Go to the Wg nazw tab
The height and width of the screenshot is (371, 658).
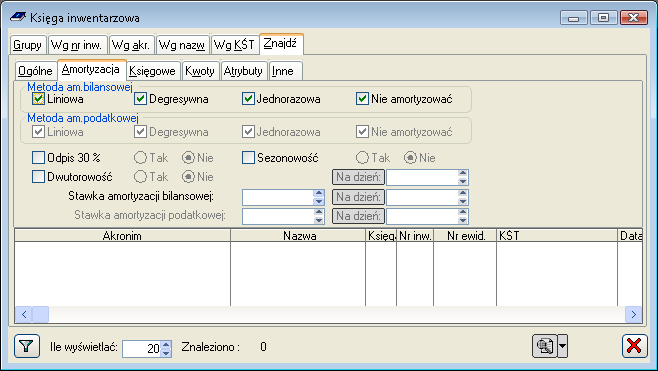coord(183,45)
